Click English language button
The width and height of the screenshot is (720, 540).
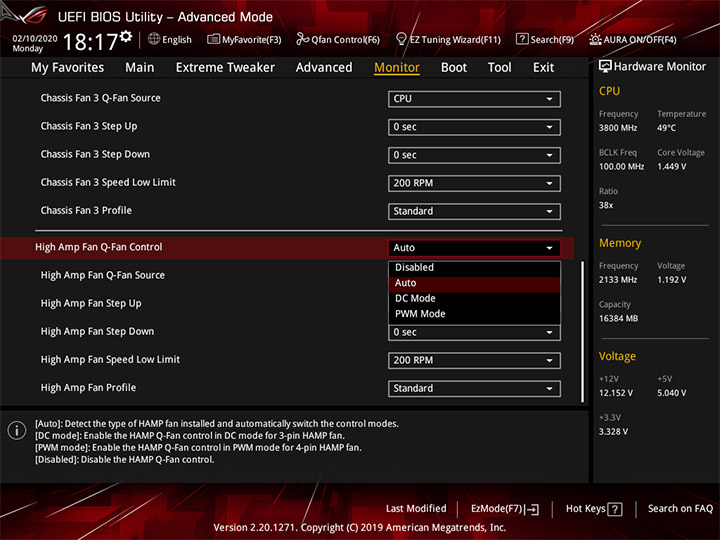(x=170, y=39)
